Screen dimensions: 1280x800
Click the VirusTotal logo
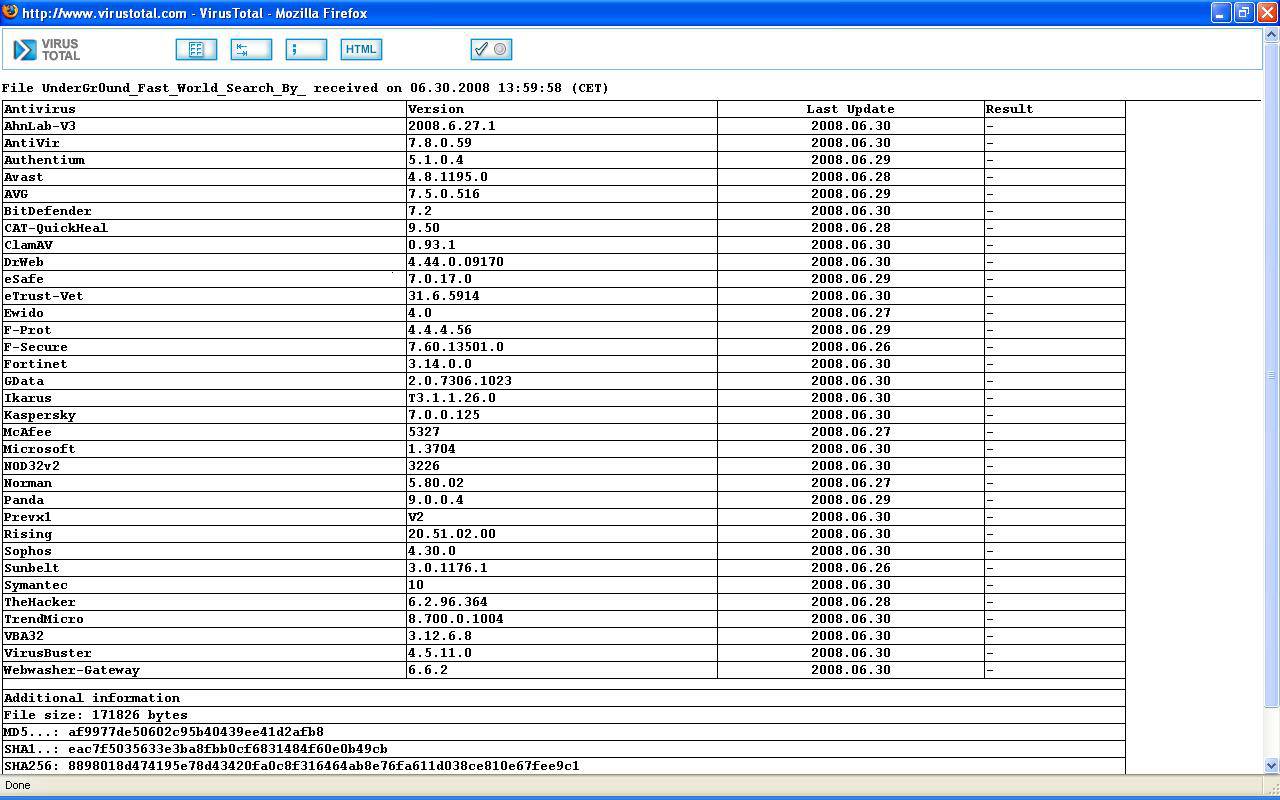click(47, 49)
